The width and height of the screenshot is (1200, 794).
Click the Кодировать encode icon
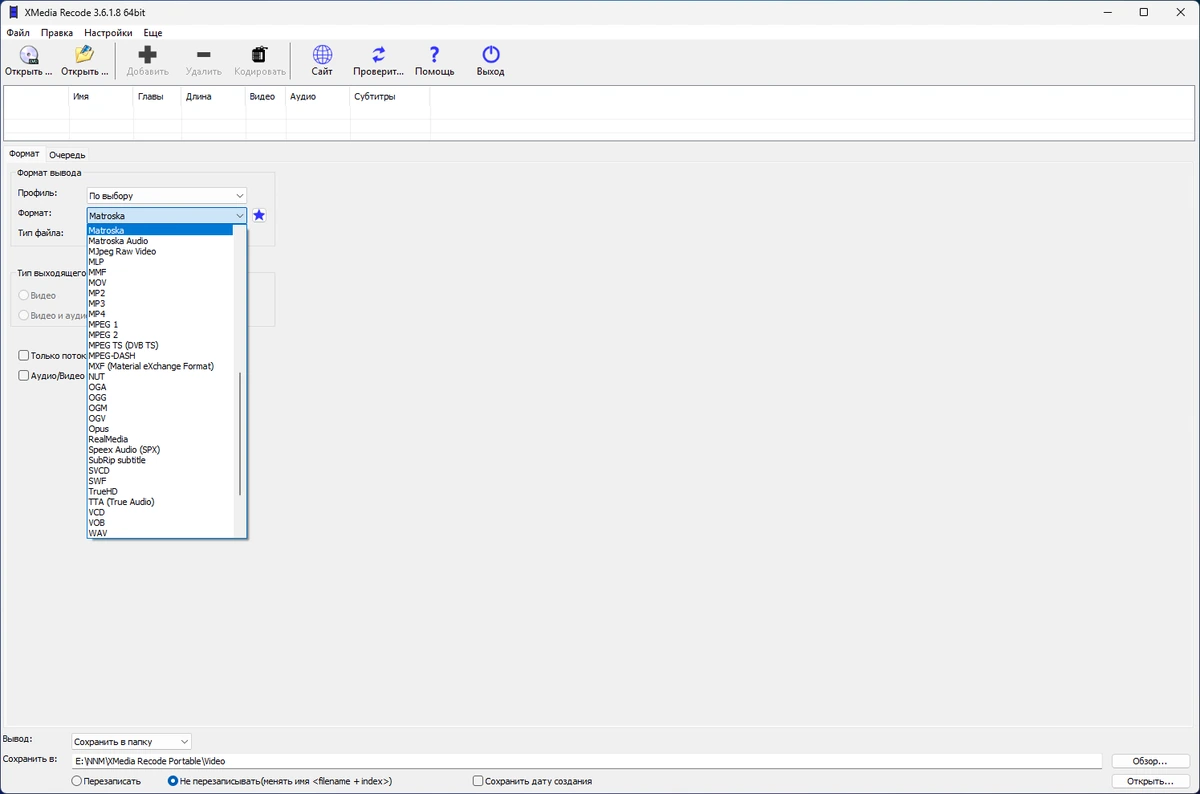260,55
